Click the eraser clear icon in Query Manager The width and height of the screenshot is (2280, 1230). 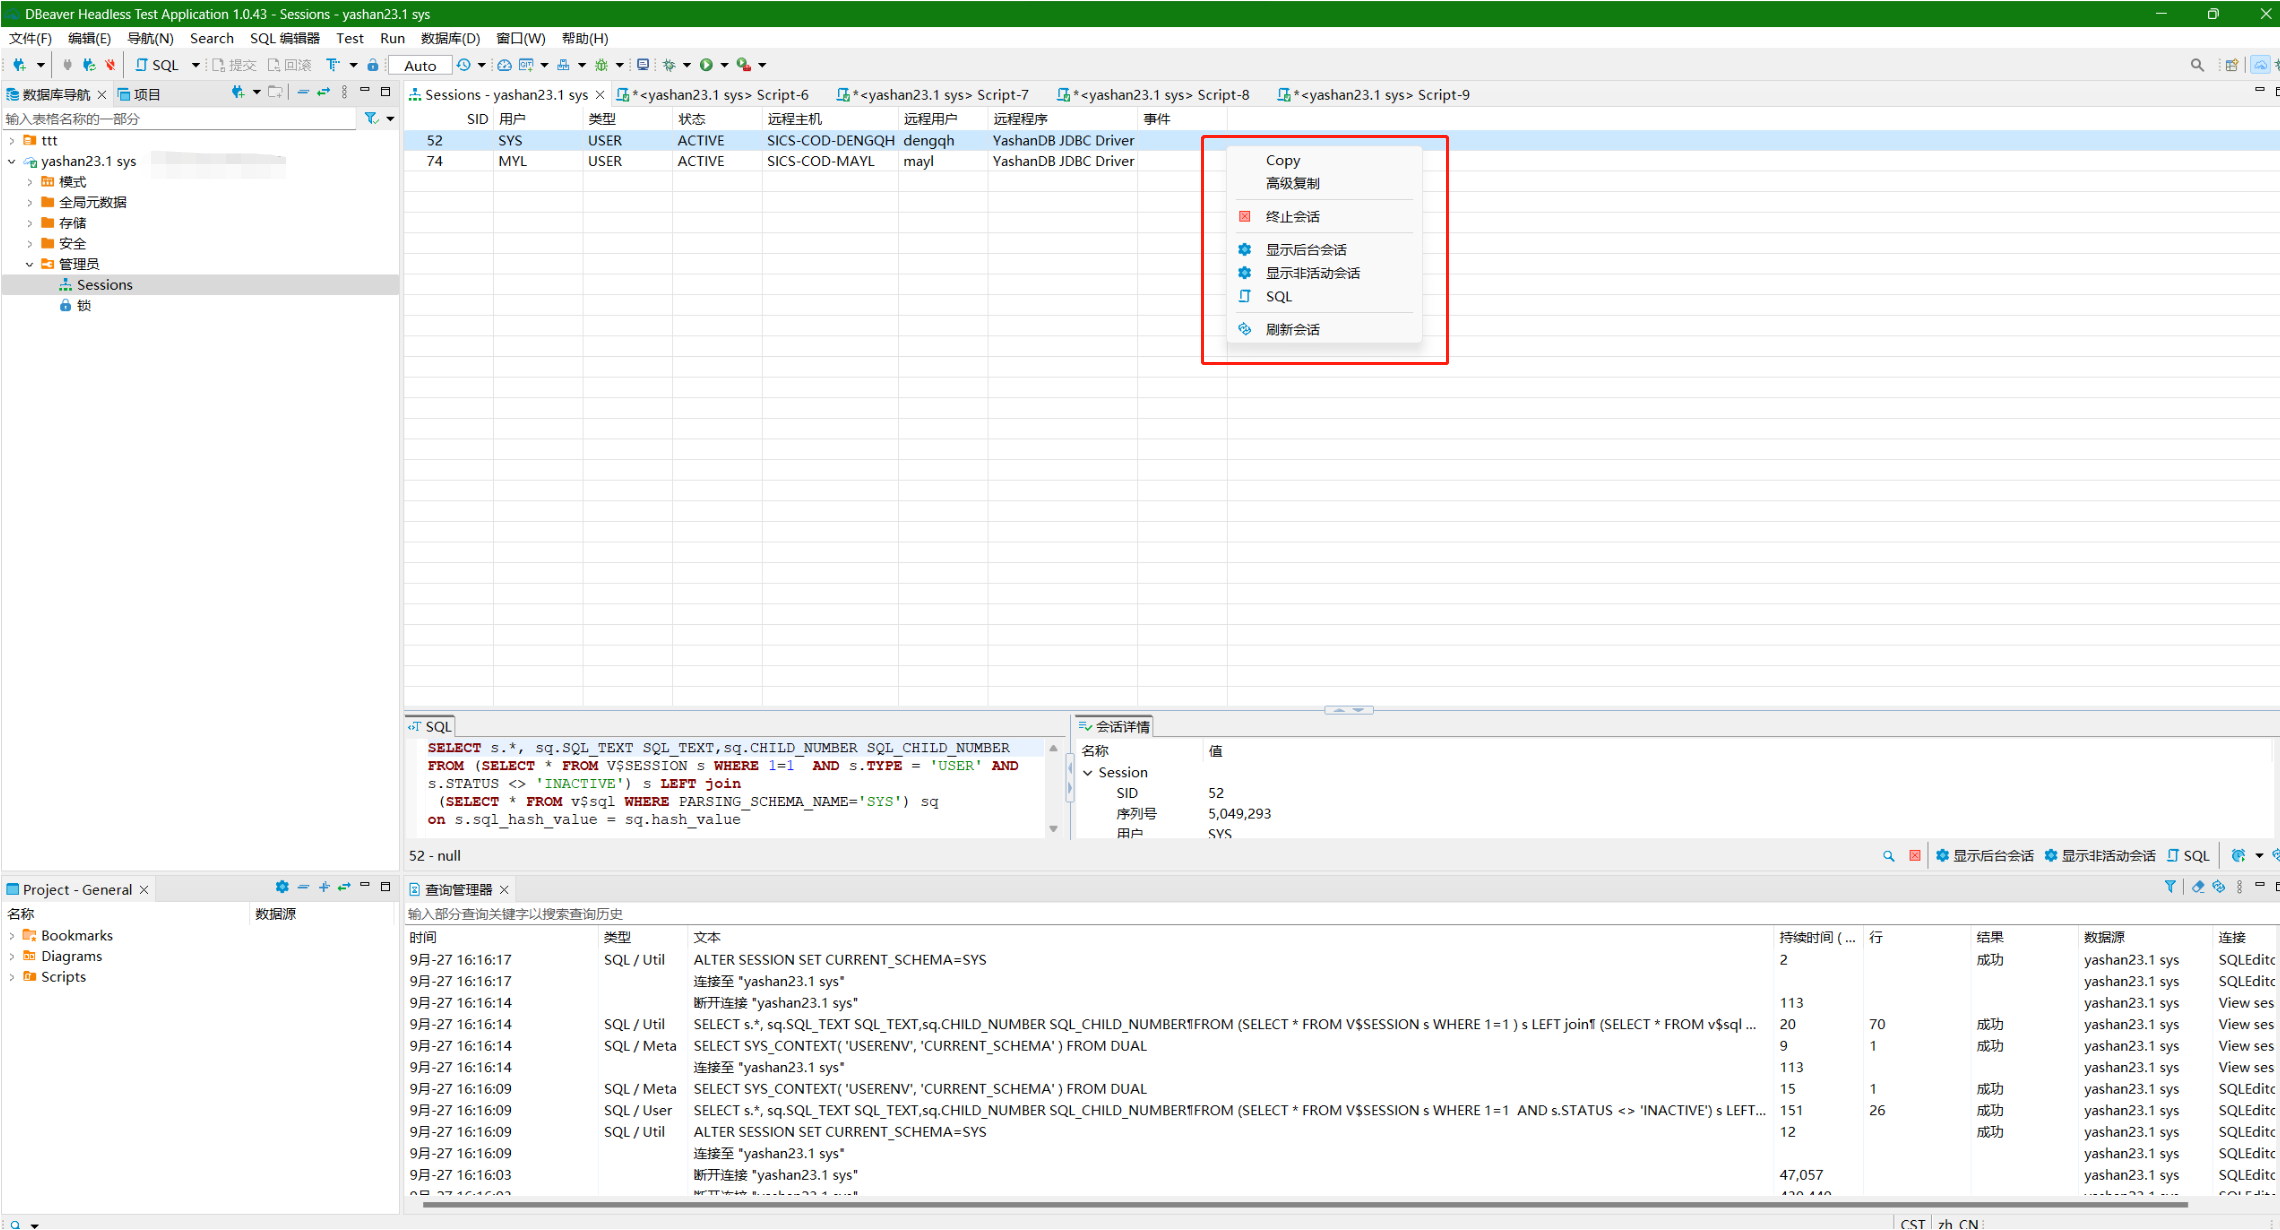[2198, 887]
